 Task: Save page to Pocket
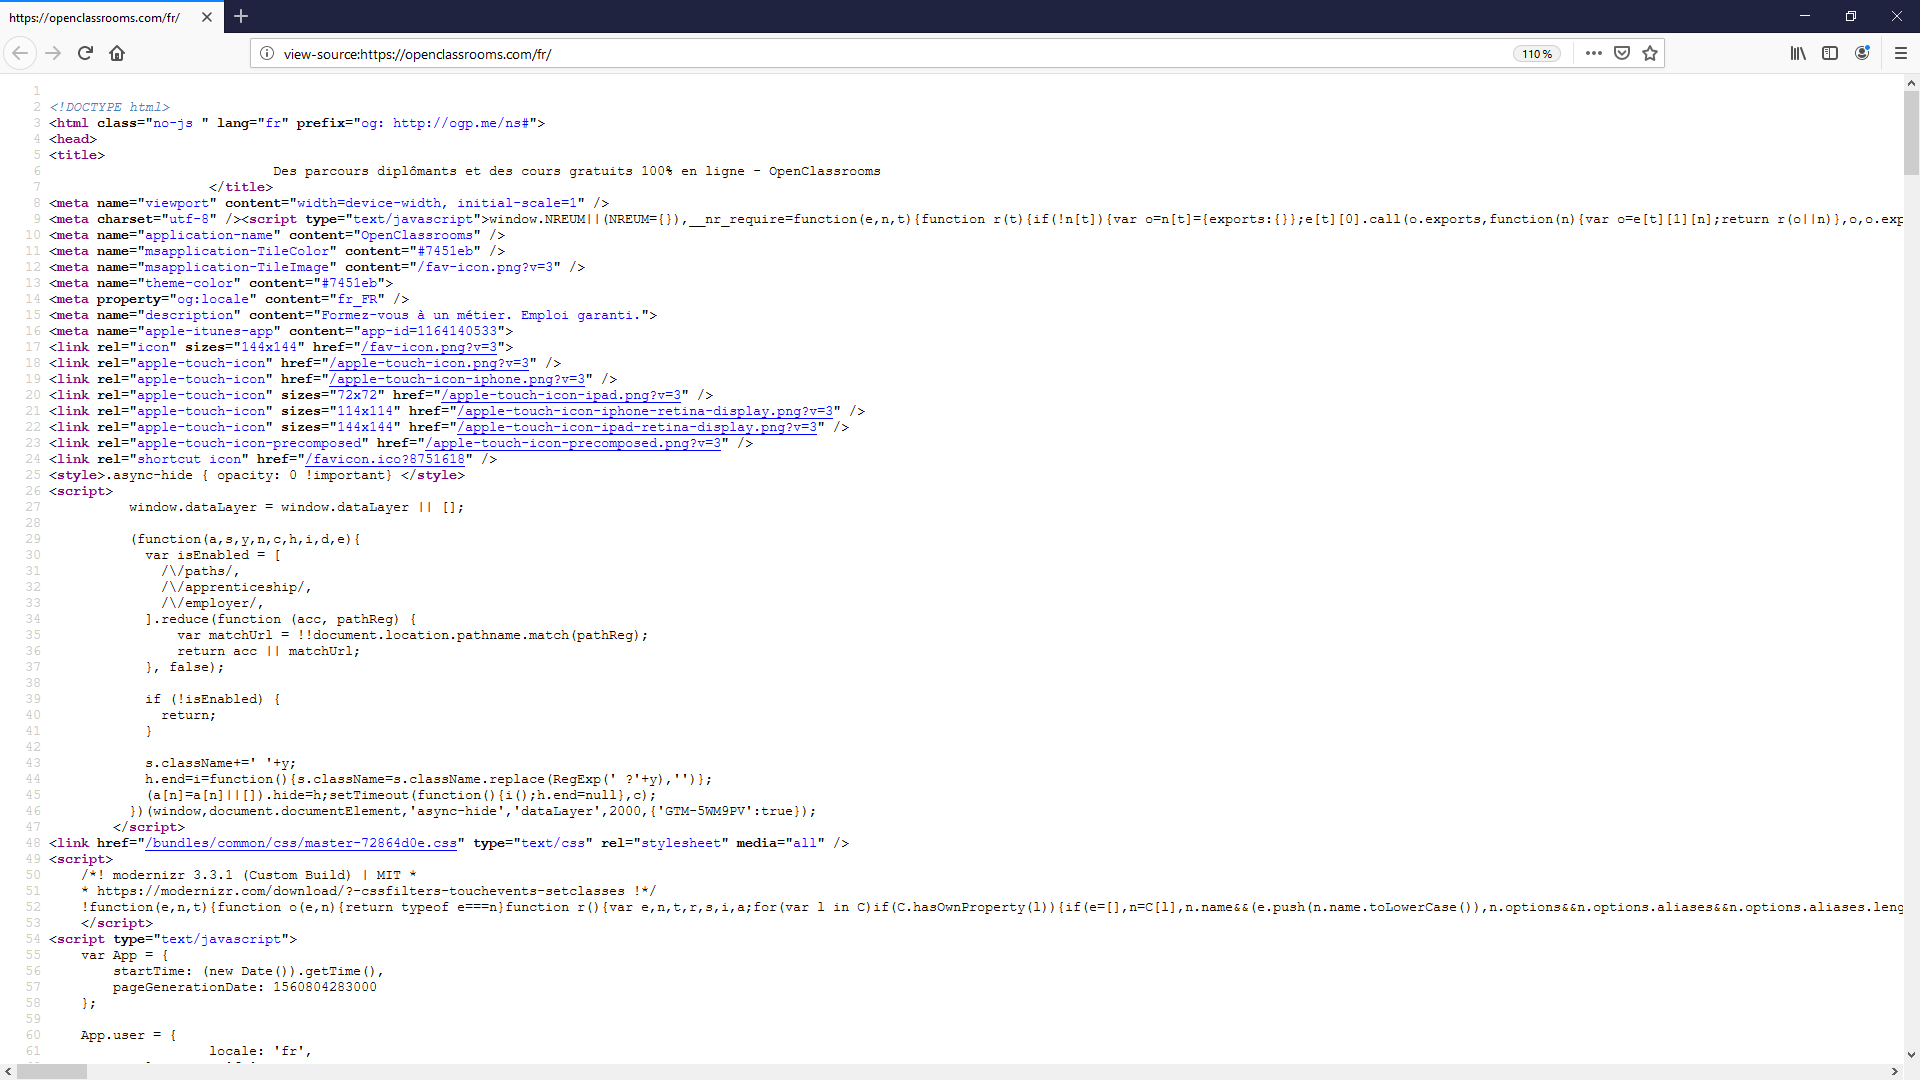(x=1622, y=53)
